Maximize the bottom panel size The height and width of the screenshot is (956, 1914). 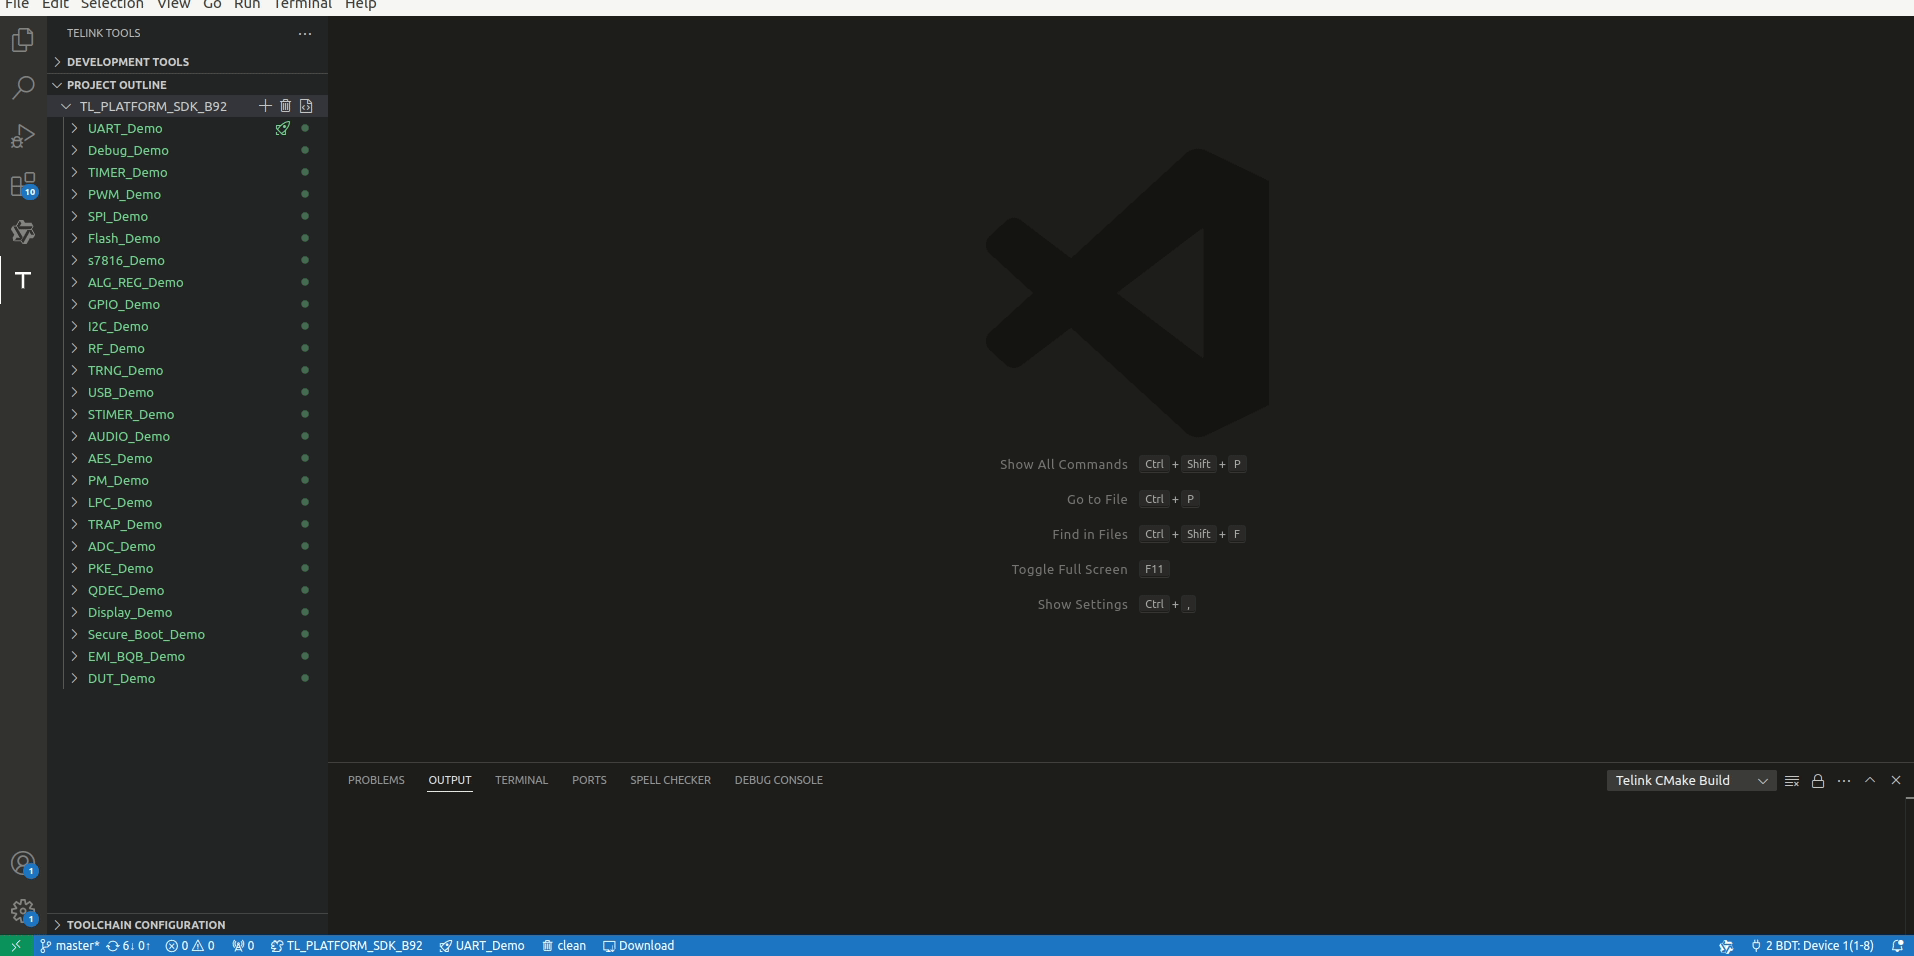pos(1870,781)
